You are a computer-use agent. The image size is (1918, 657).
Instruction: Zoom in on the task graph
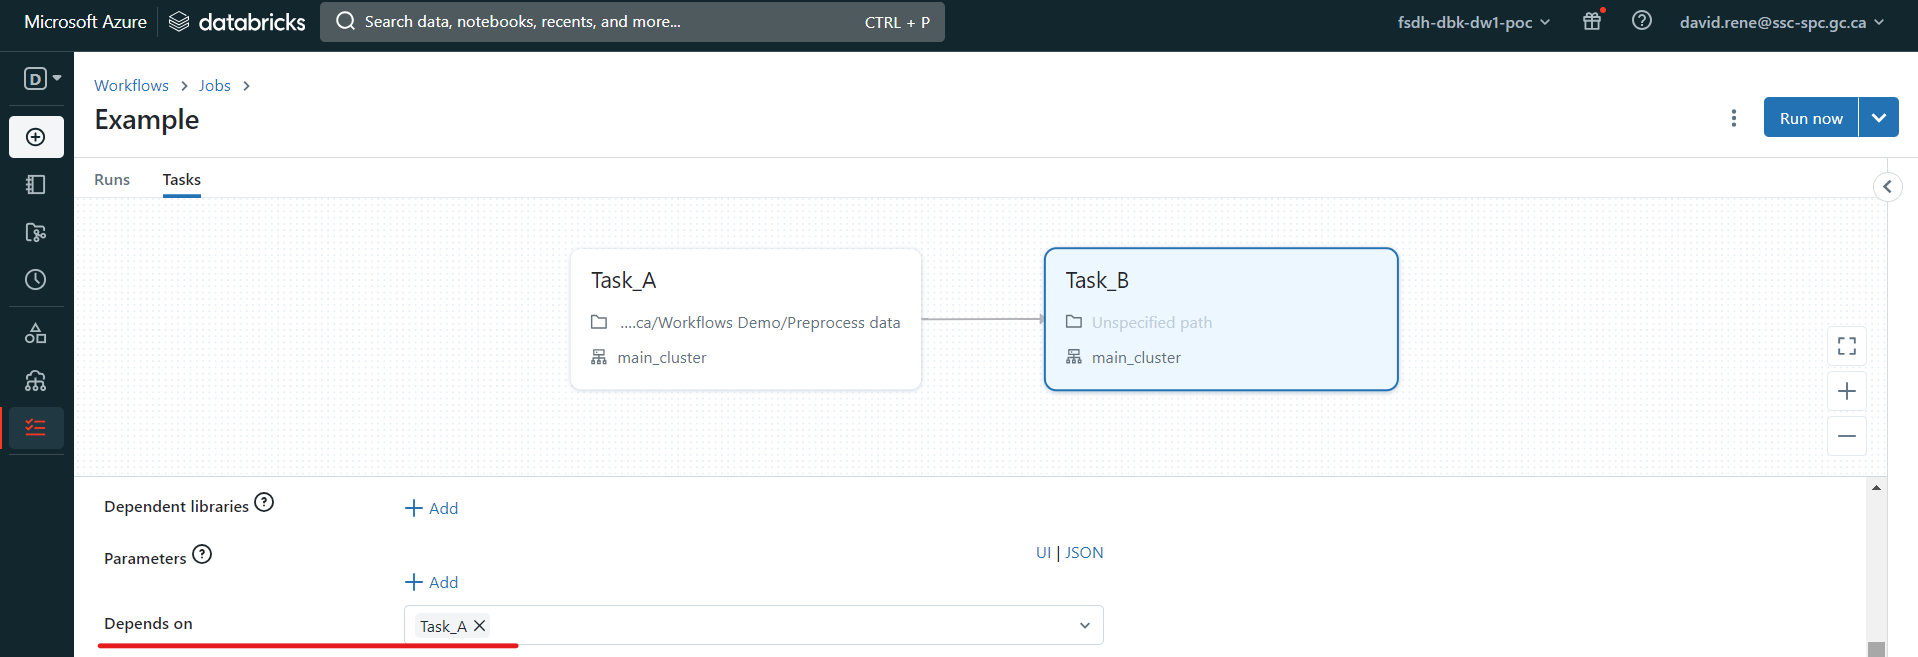pos(1846,391)
